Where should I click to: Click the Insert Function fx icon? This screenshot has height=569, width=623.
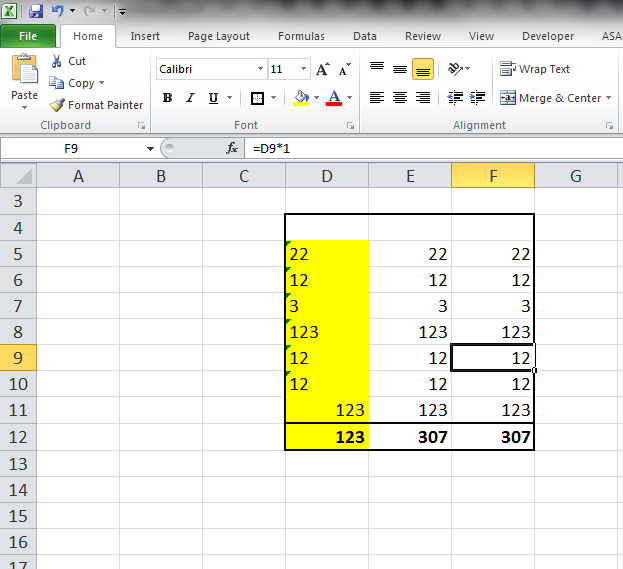point(232,148)
